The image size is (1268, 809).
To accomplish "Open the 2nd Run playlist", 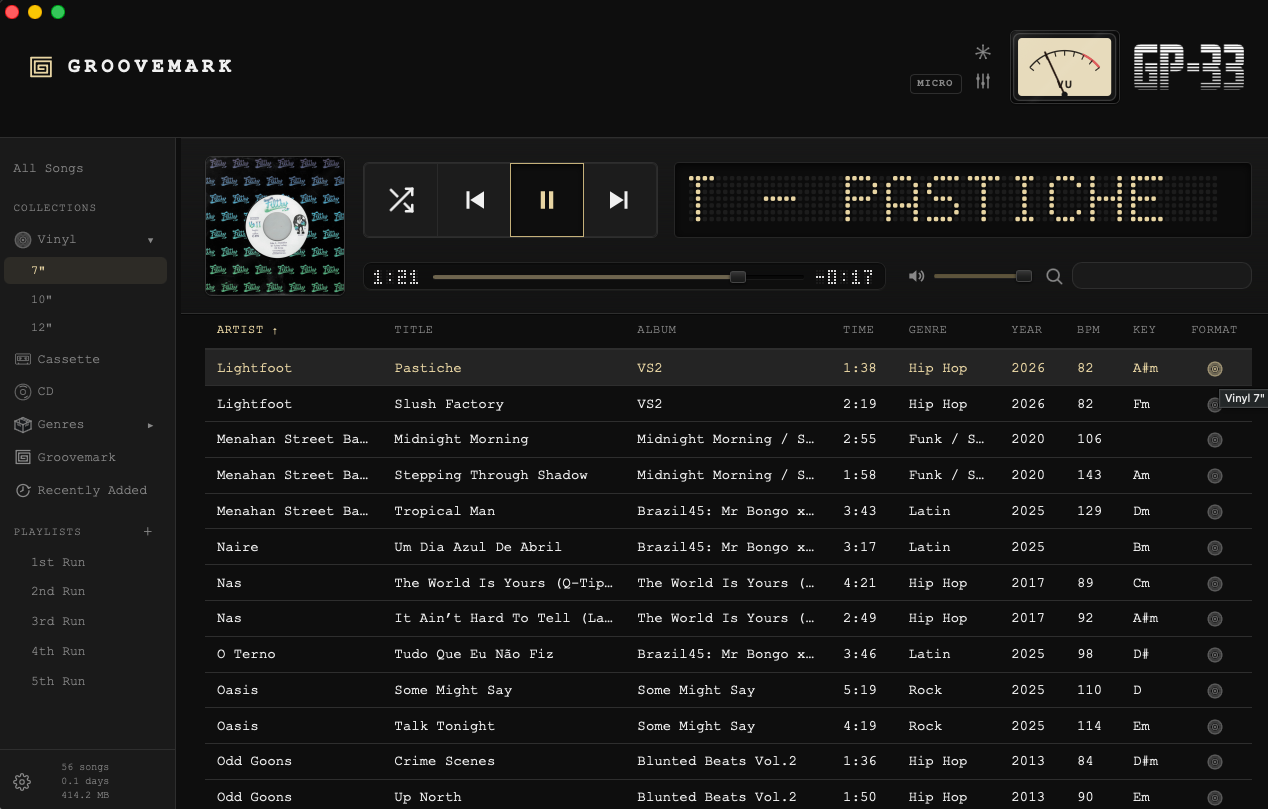I will pos(58,591).
